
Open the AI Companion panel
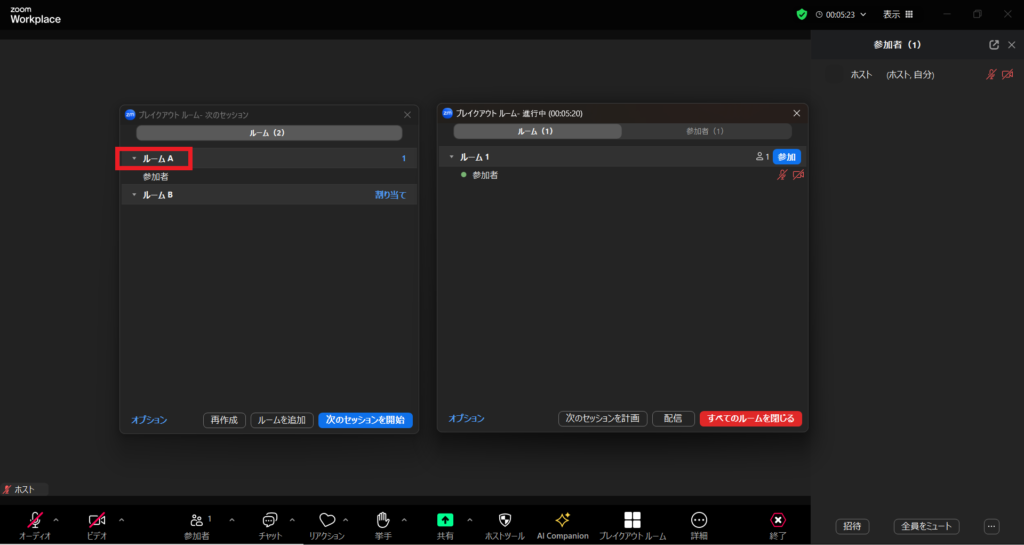(x=562, y=520)
